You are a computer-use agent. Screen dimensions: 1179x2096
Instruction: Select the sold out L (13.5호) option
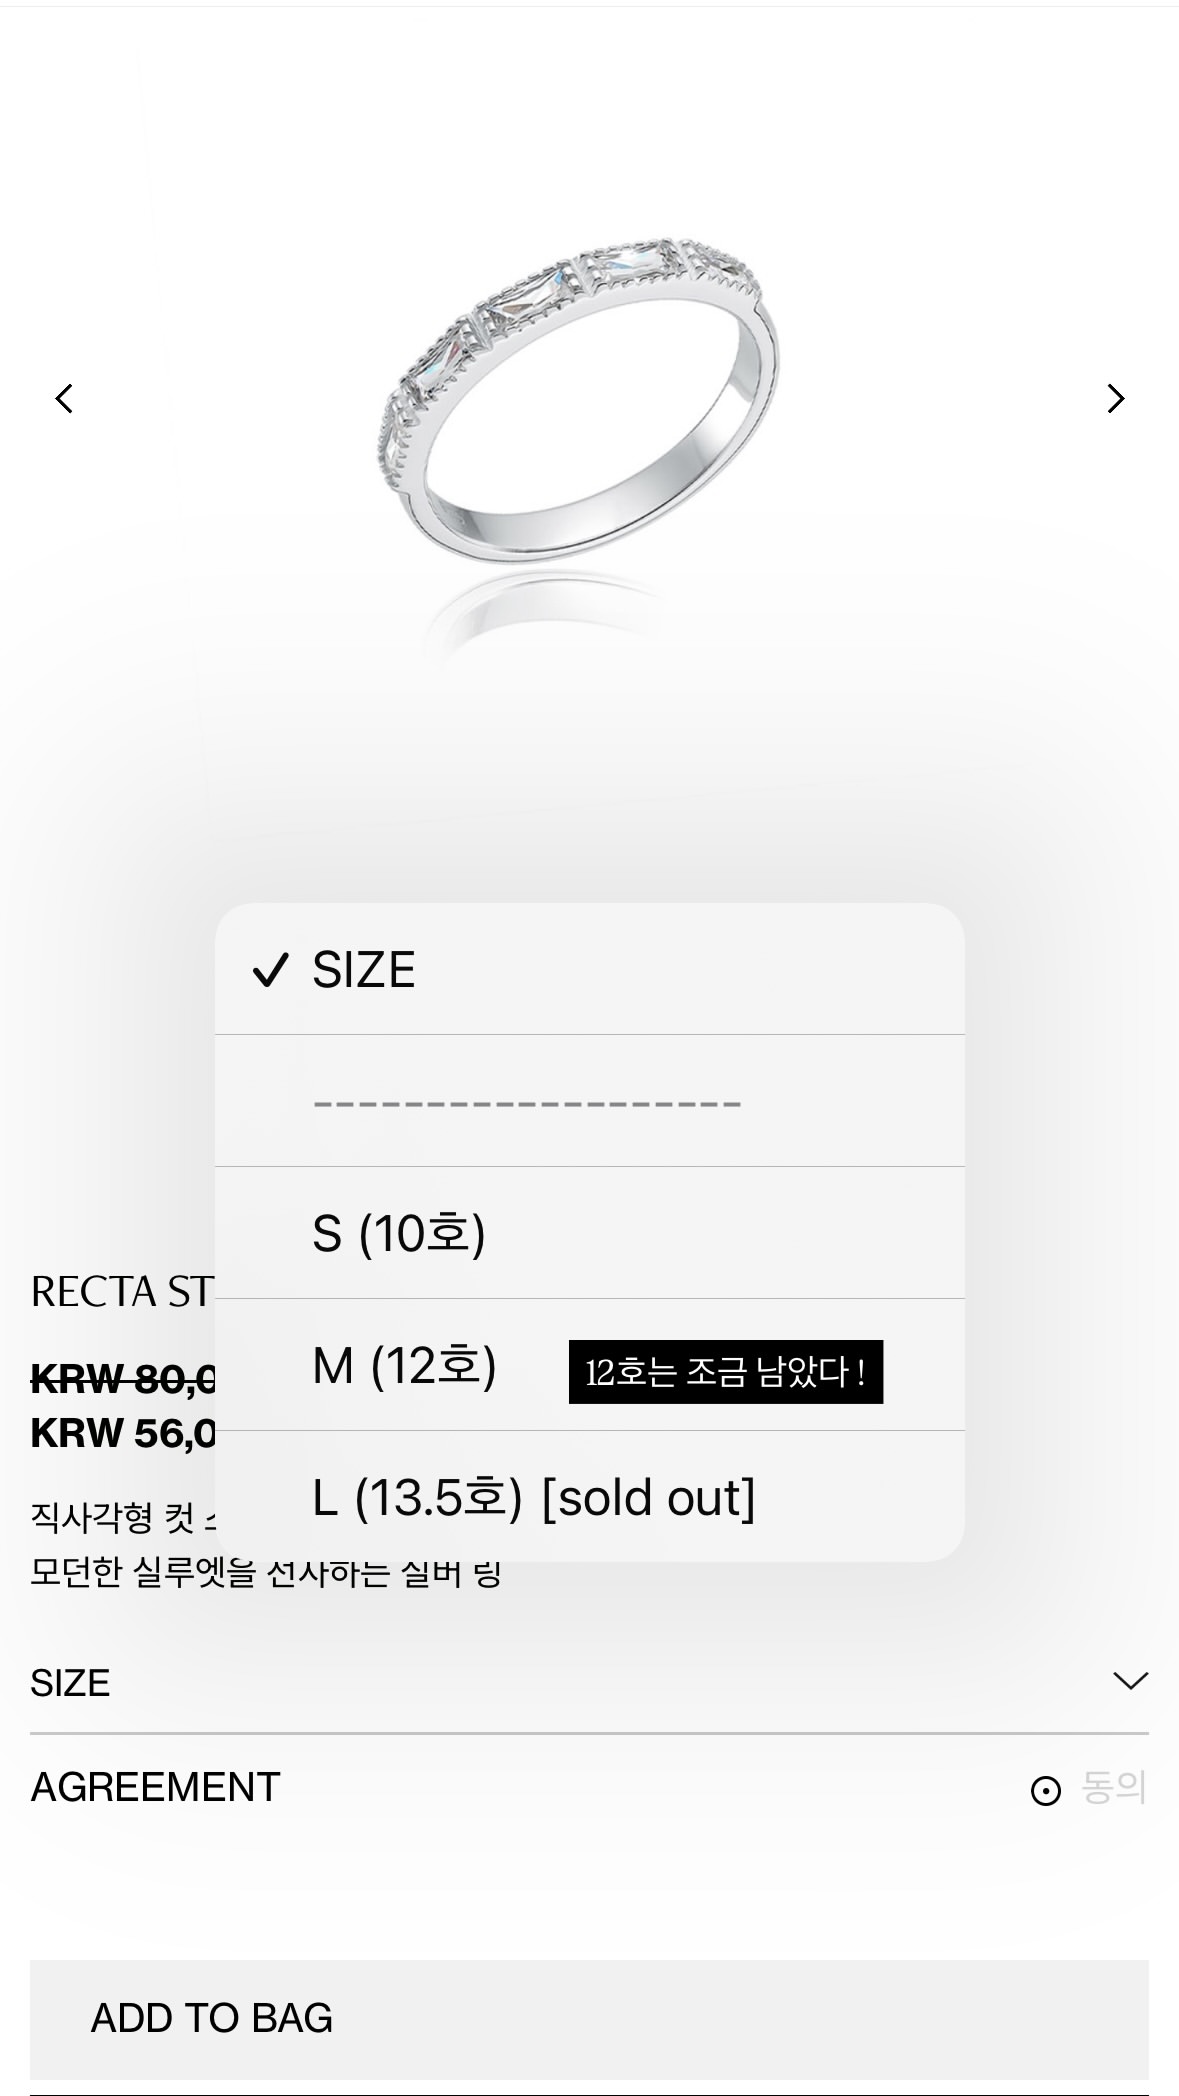click(x=533, y=1497)
